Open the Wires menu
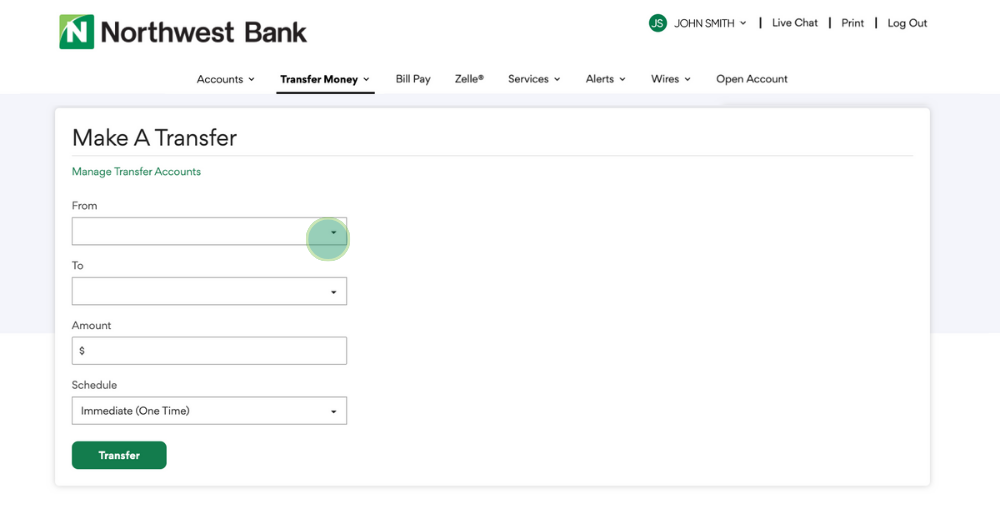Viewport: 1000px width, 523px height. pos(671,79)
